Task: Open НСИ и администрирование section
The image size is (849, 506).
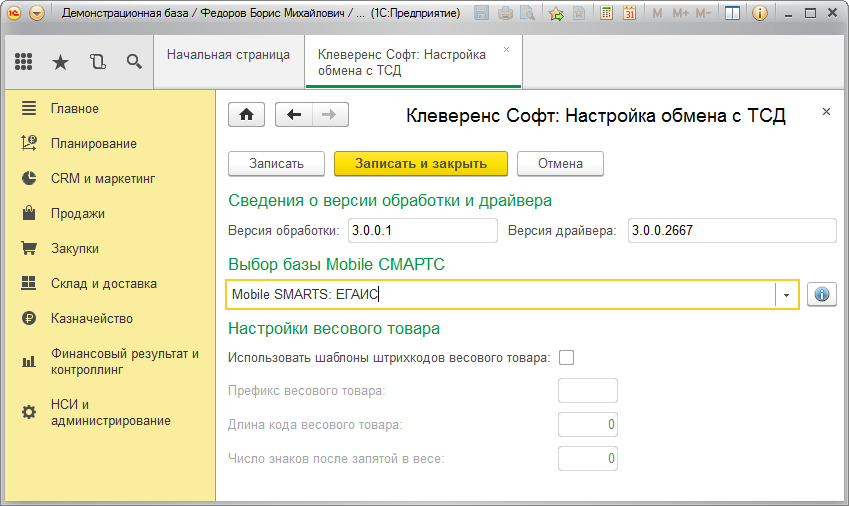Action: pos(111,412)
